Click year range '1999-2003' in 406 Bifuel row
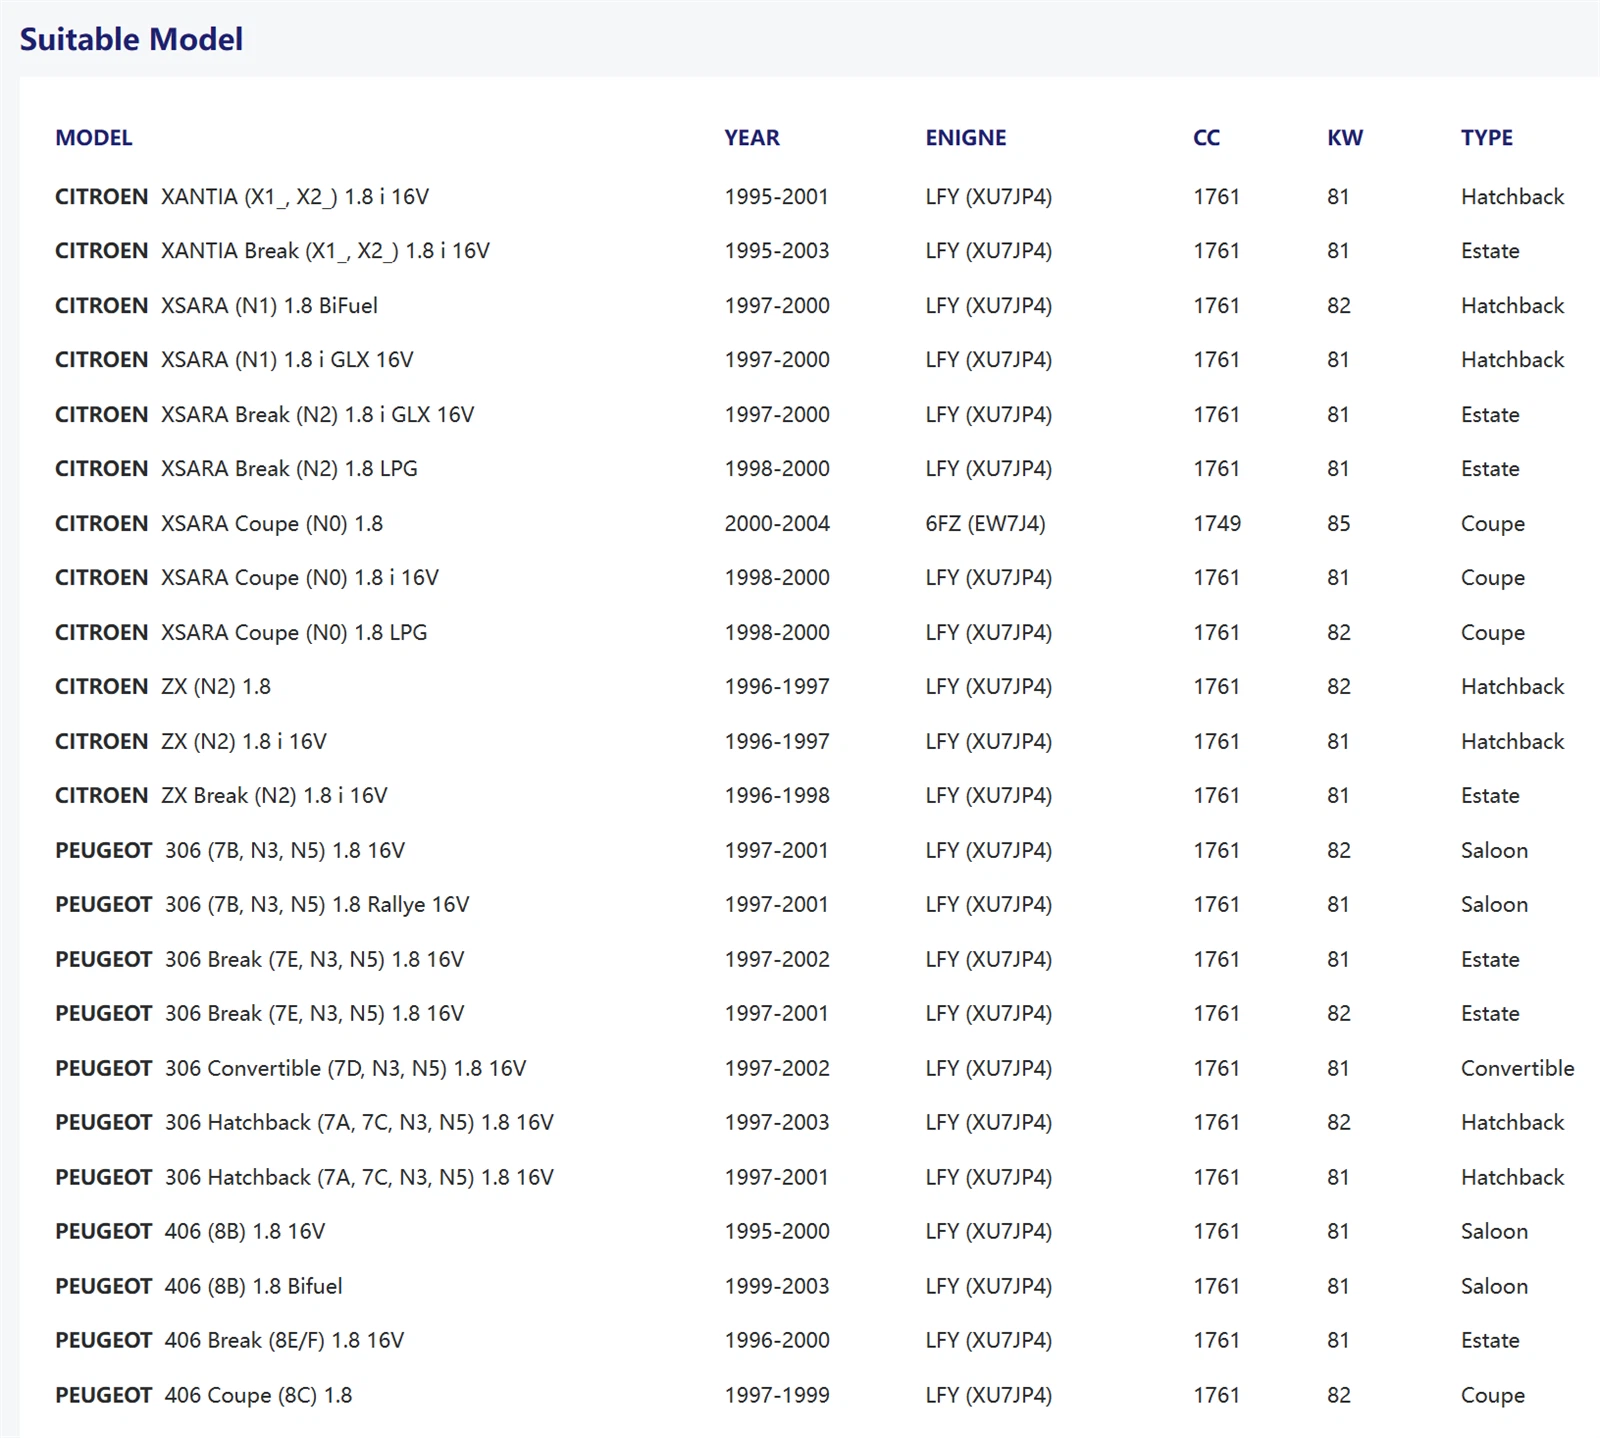Image resolution: width=1600 pixels, height=1438 pixels. pyautogui.click(x=777, y=1287)
